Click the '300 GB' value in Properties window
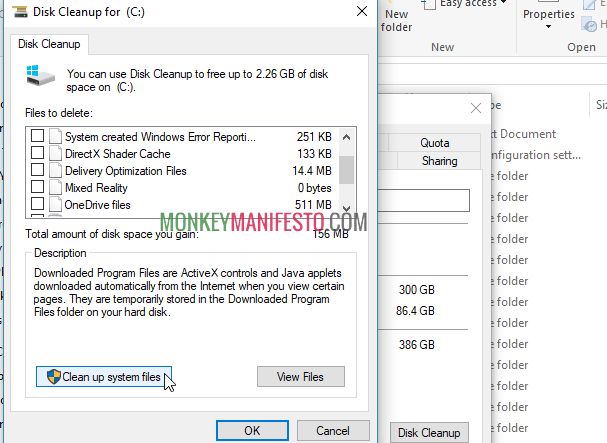 click(417, 290)
